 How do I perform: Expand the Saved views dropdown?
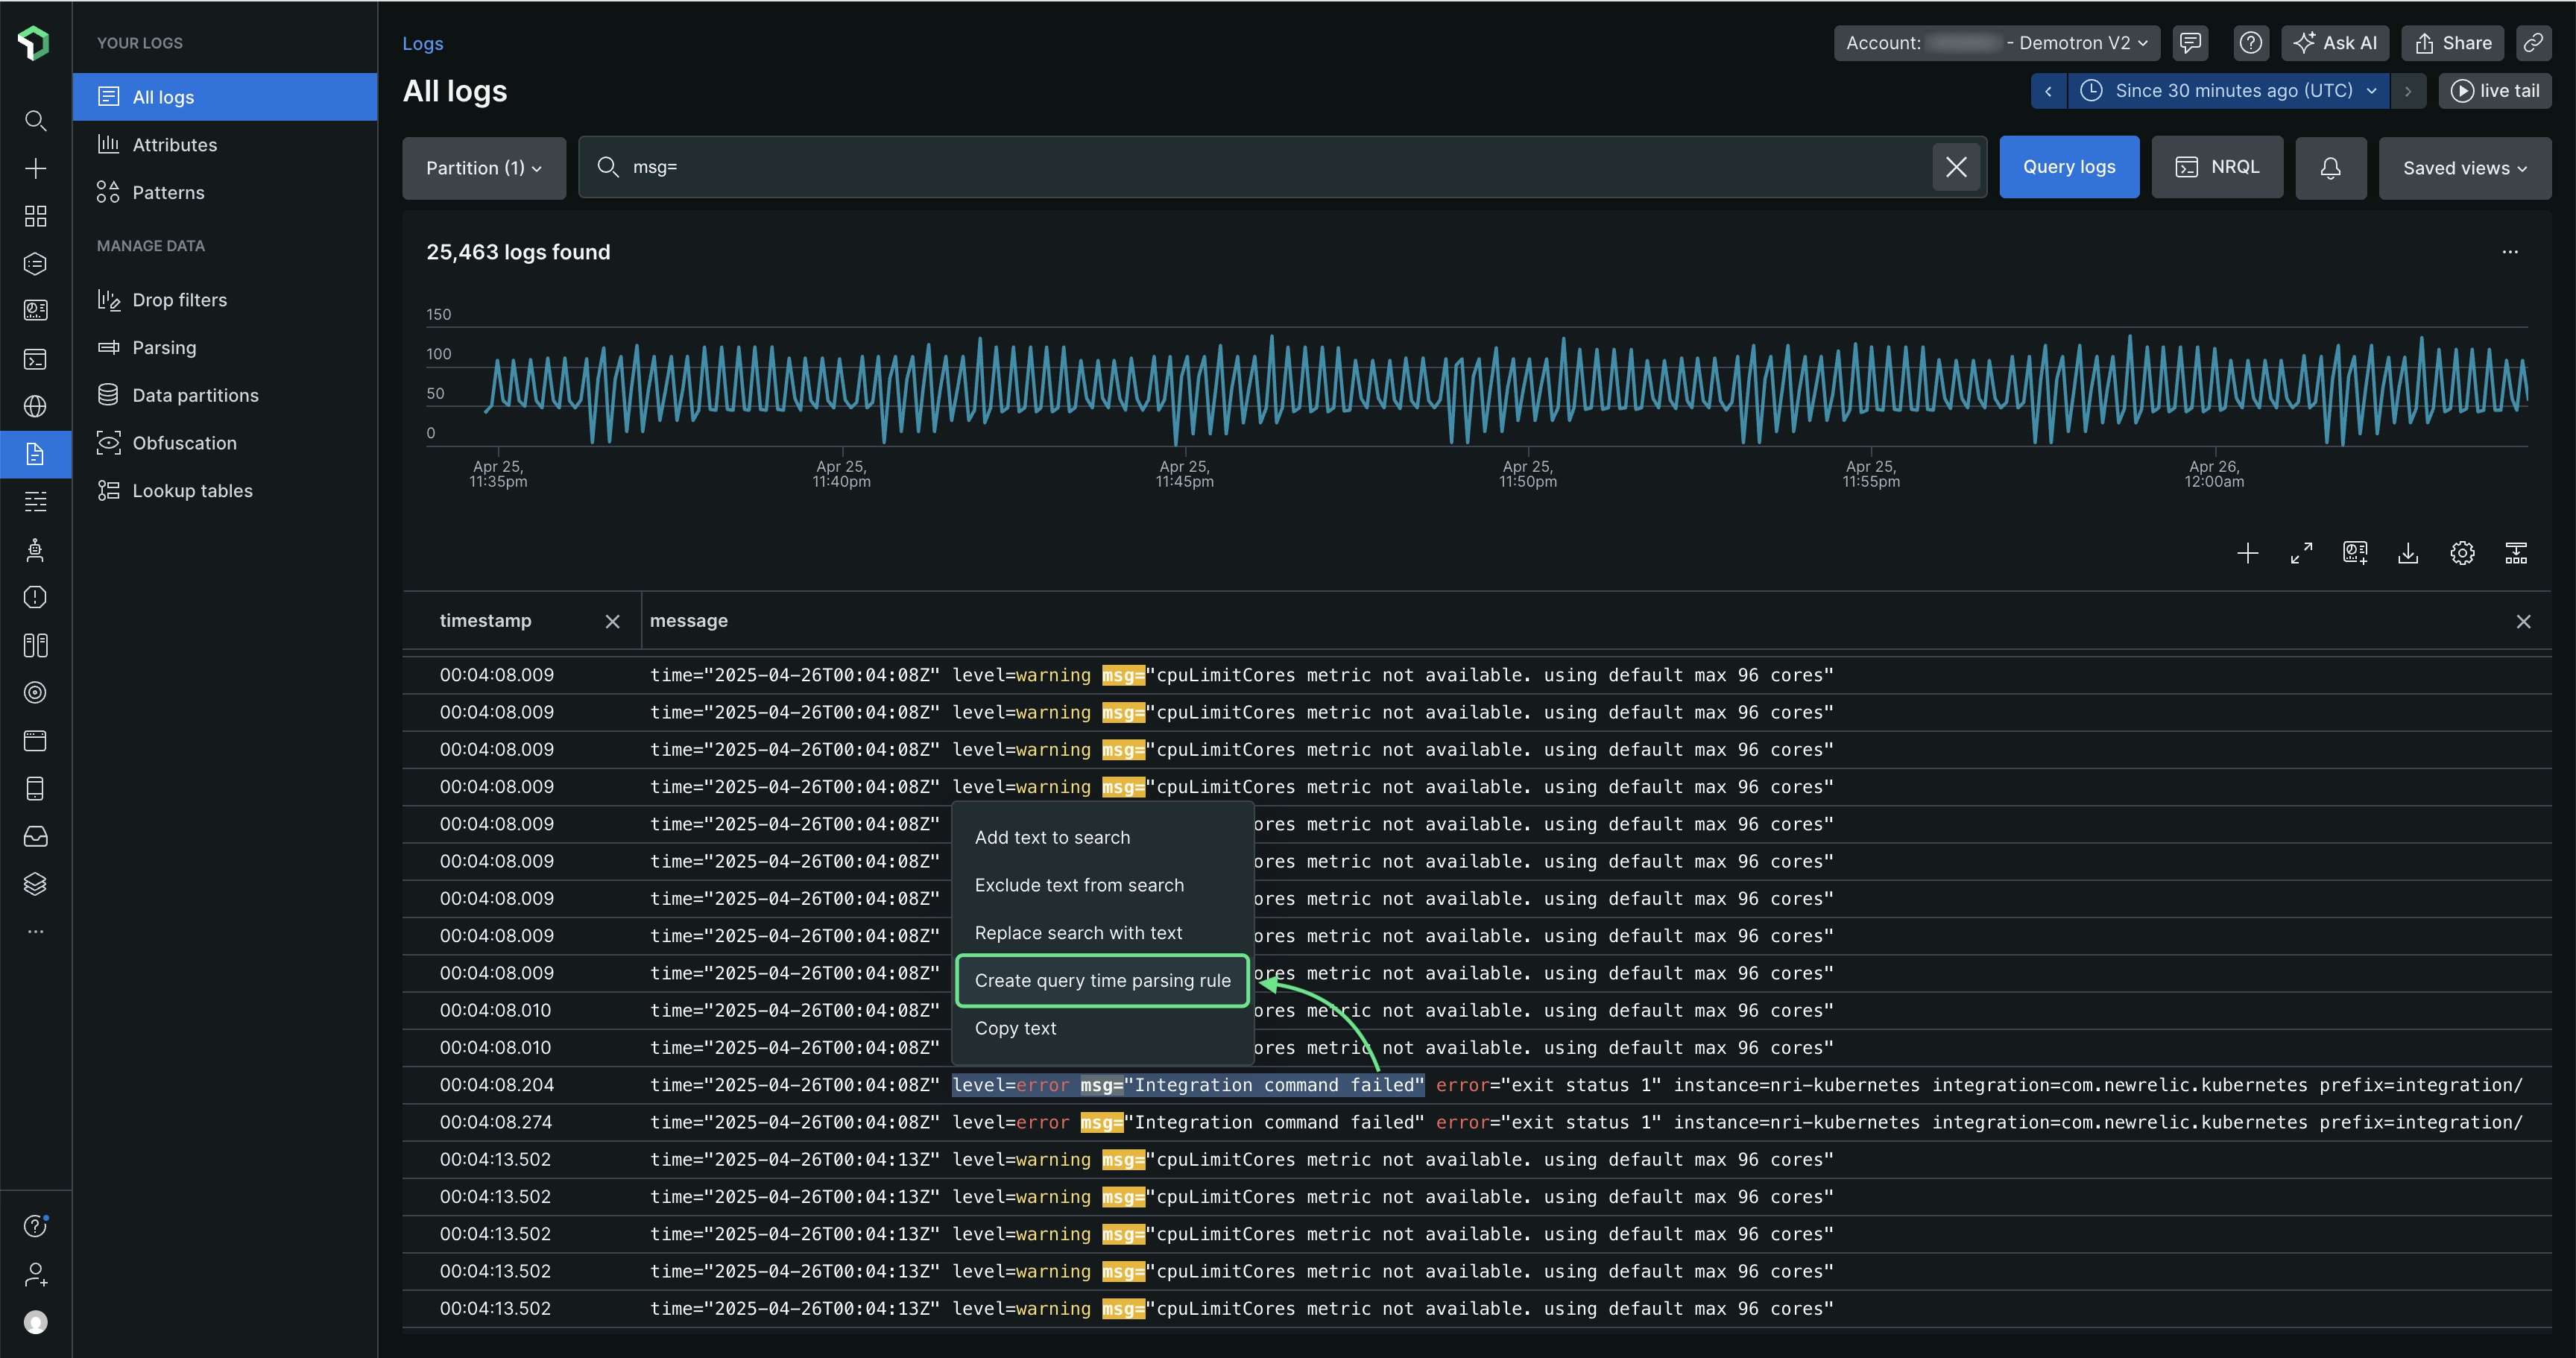(x=2464, y=168)
